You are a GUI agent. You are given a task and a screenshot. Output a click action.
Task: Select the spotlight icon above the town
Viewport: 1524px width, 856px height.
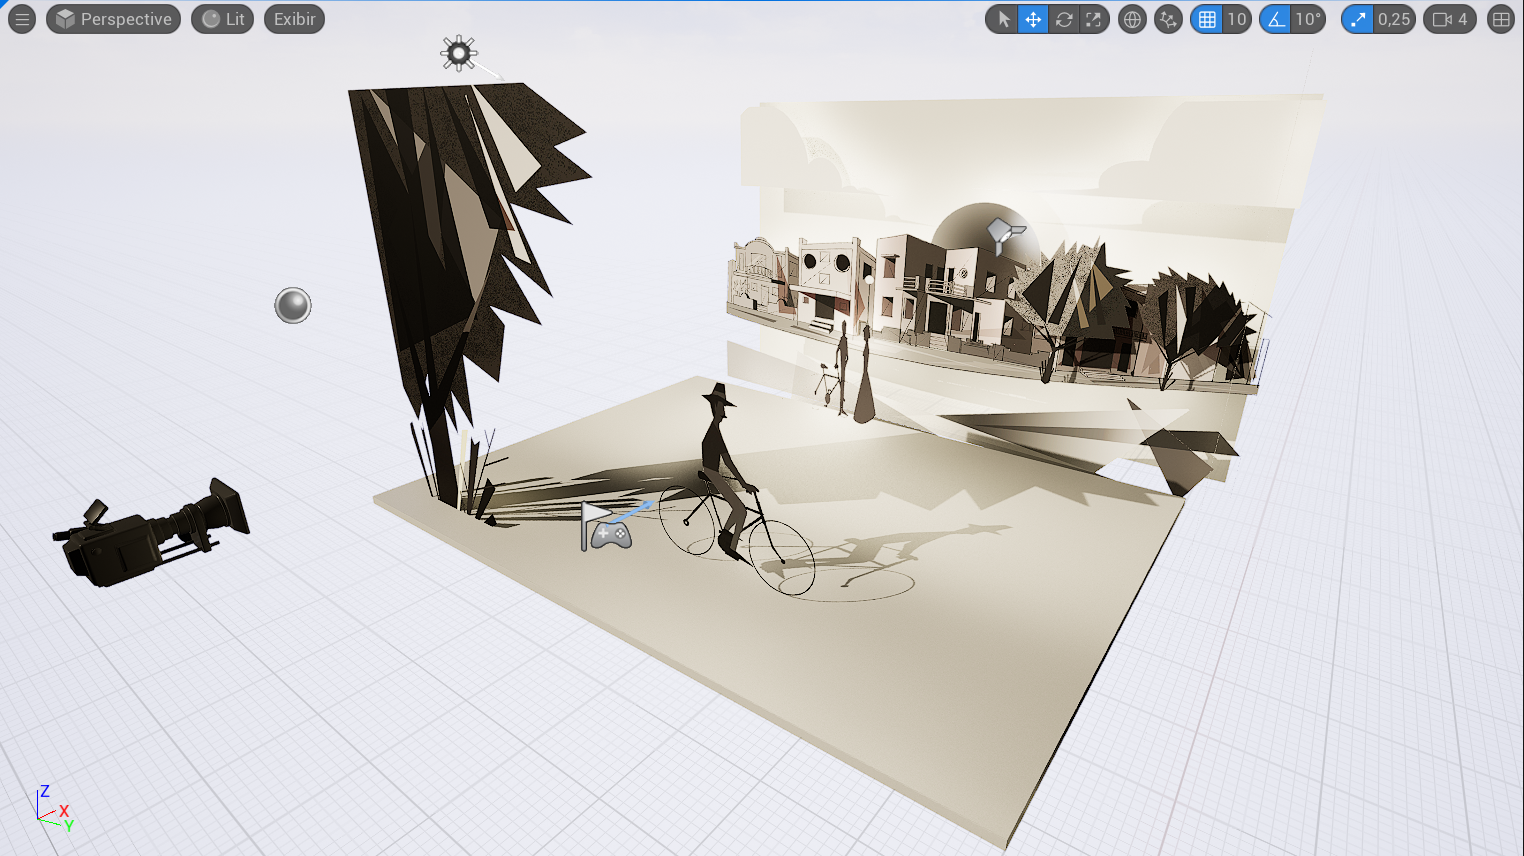[x=1004, y=234]
